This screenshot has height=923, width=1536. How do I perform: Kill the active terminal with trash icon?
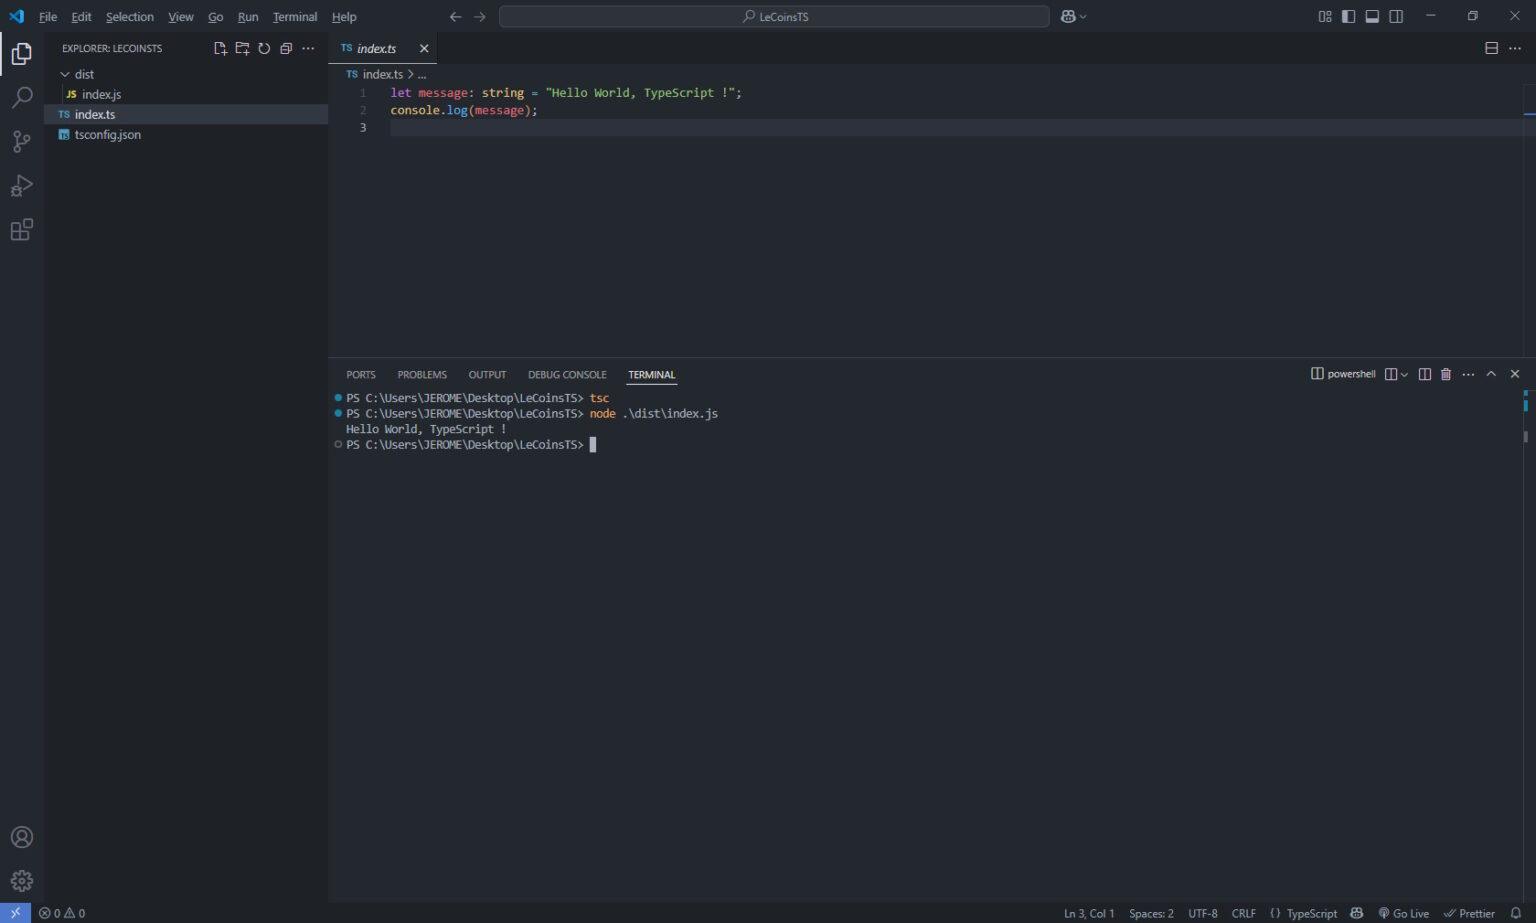click(x=1445, y=373)
